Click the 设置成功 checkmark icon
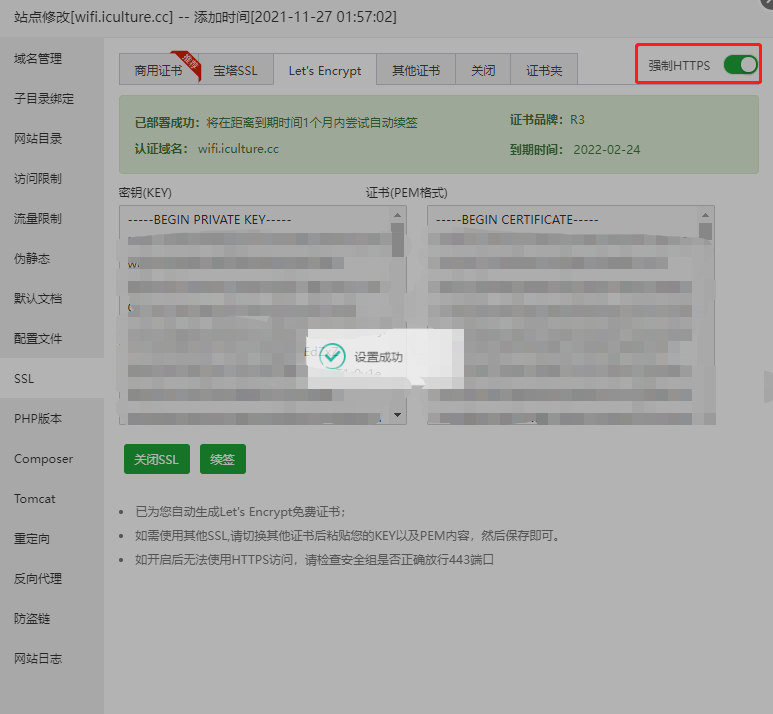 (332, 356)
